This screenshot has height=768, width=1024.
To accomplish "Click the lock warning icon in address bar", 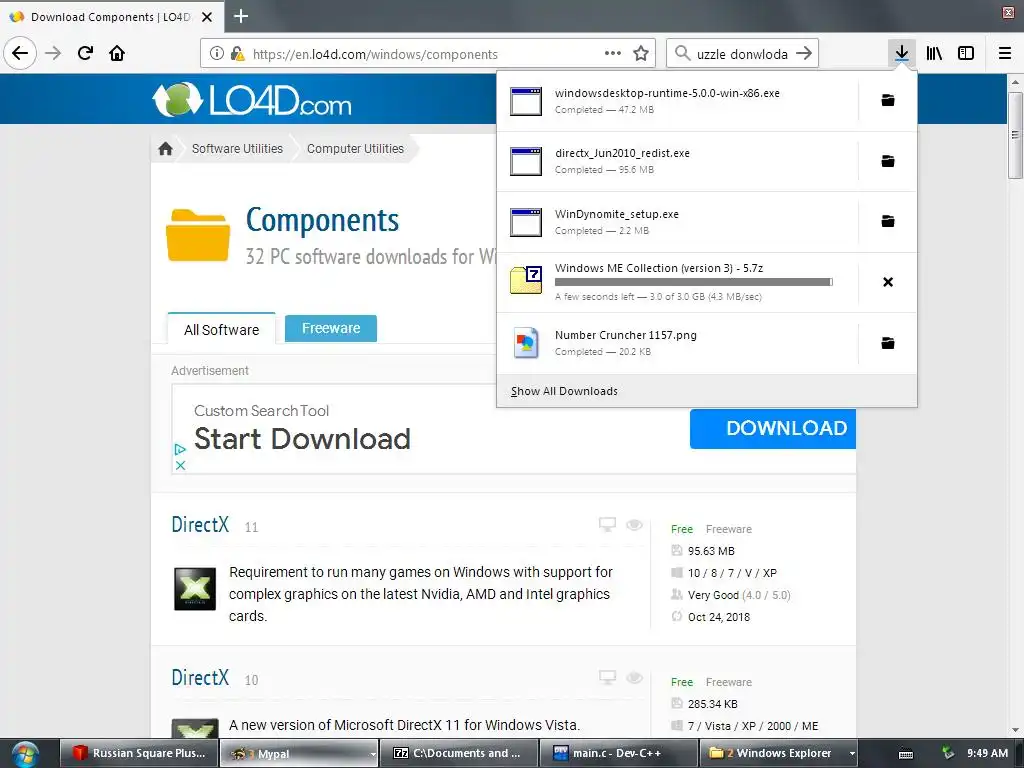I will tap(237, 54).
